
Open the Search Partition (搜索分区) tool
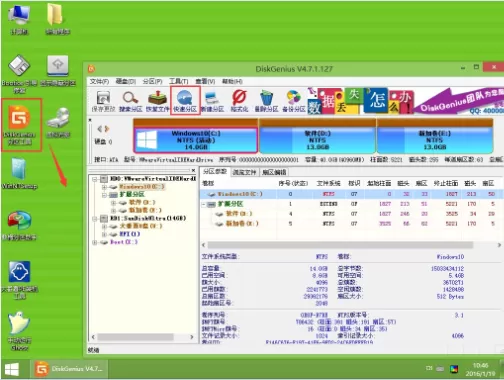click(x=130, y=101)
